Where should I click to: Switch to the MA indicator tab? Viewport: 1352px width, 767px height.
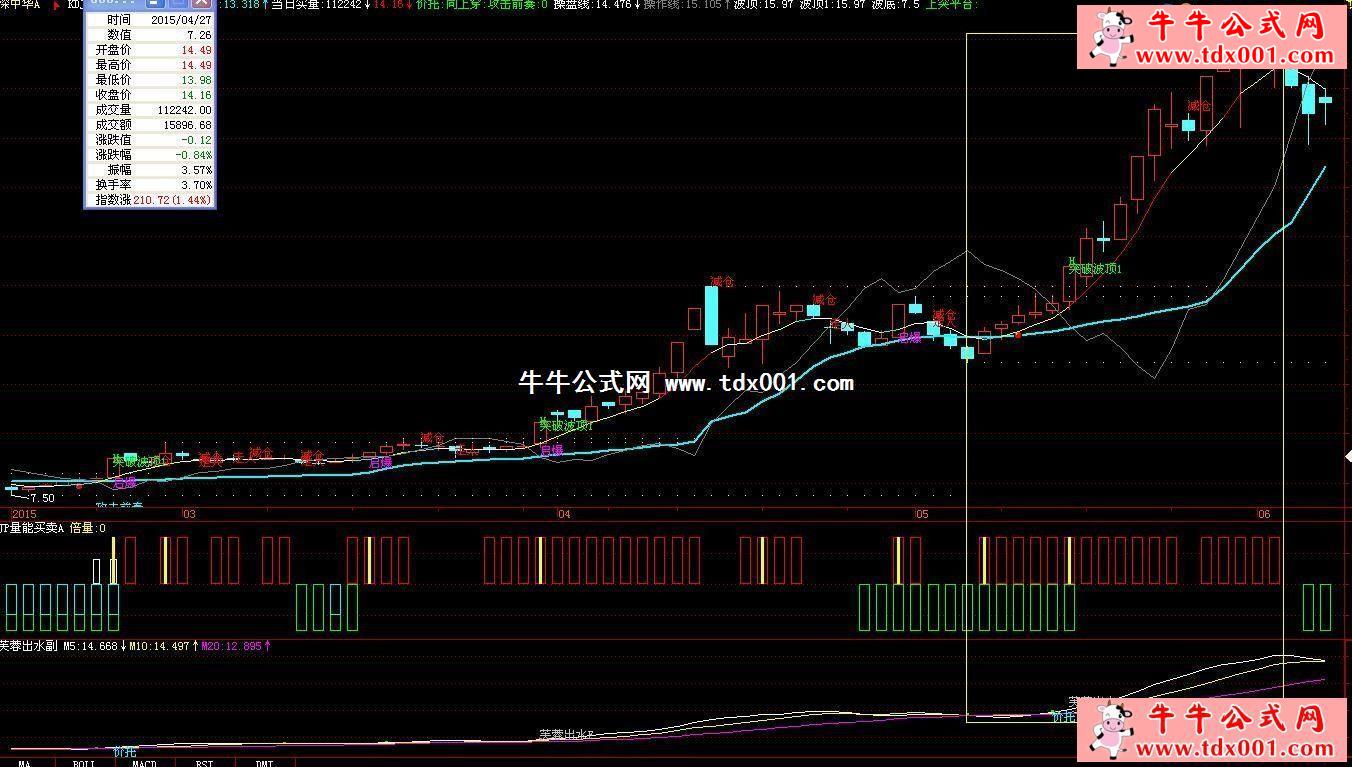[x=25, y=762]
